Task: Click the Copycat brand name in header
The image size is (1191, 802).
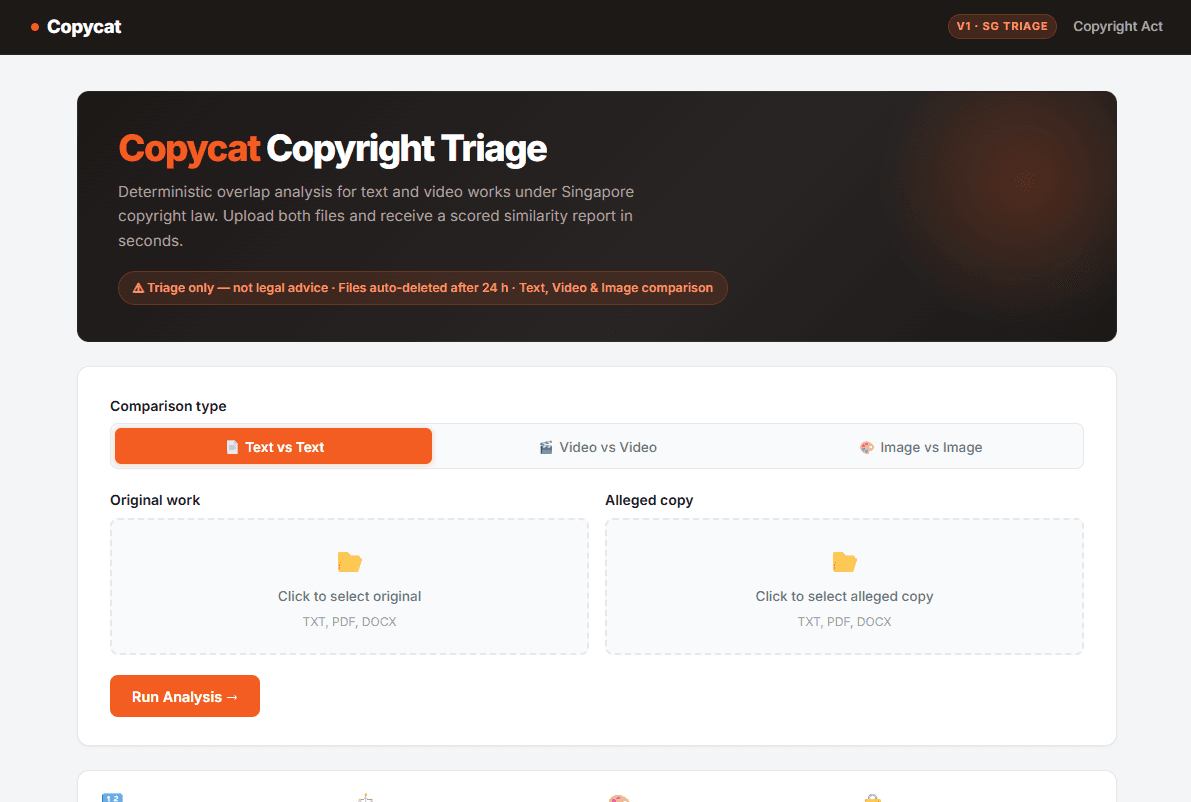Action: (x=84, y=27)
